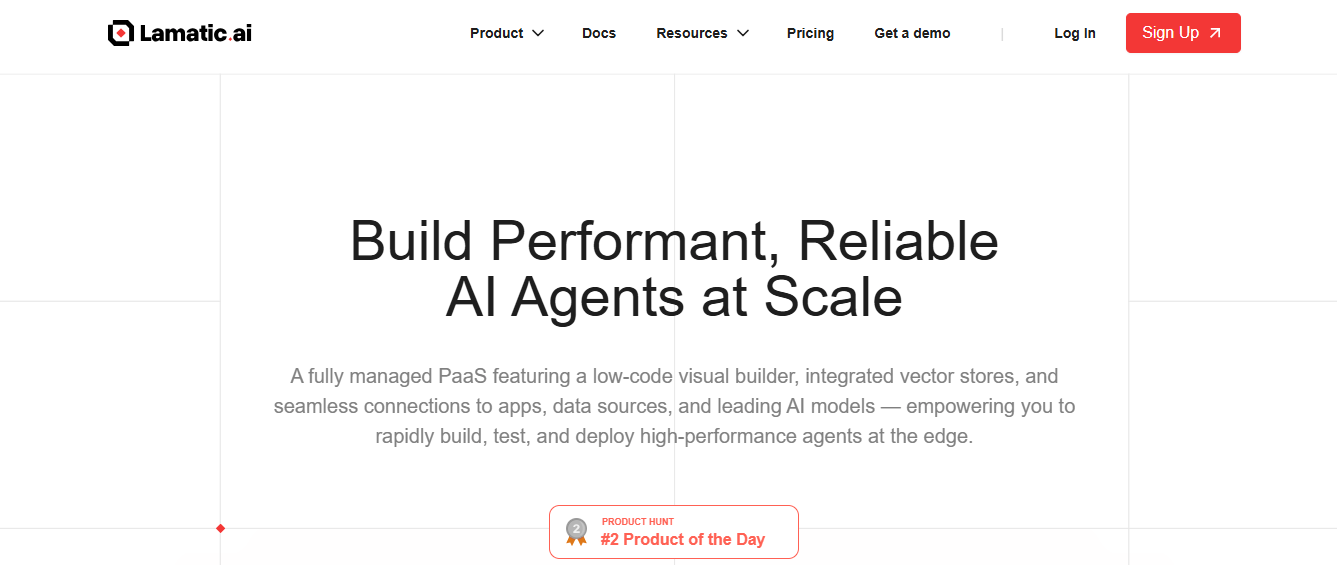Image resolution: width=1337 pixels, height=565 pixels.
Task: Click the Log In link
Action: [1075, 33]
